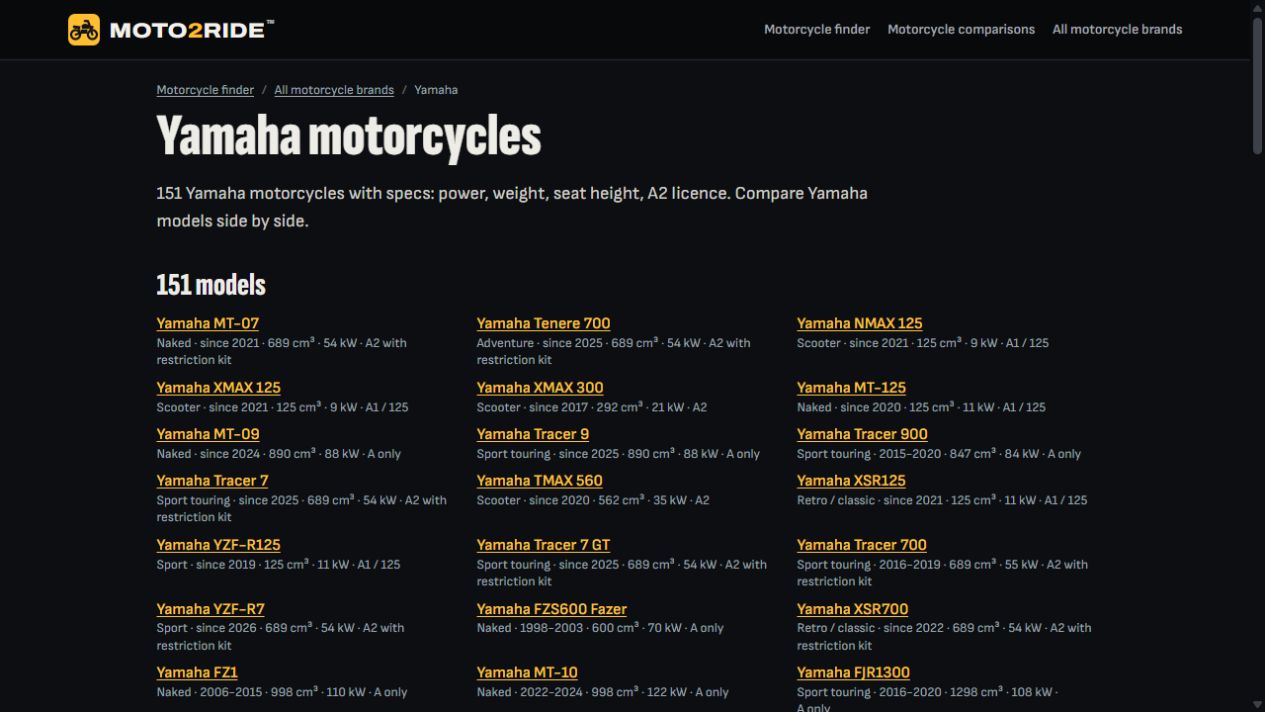The width and height of the screenshot is (1265, 712).
Task: Click the scrollbar up arrow
Action: tap(1258, 7)
